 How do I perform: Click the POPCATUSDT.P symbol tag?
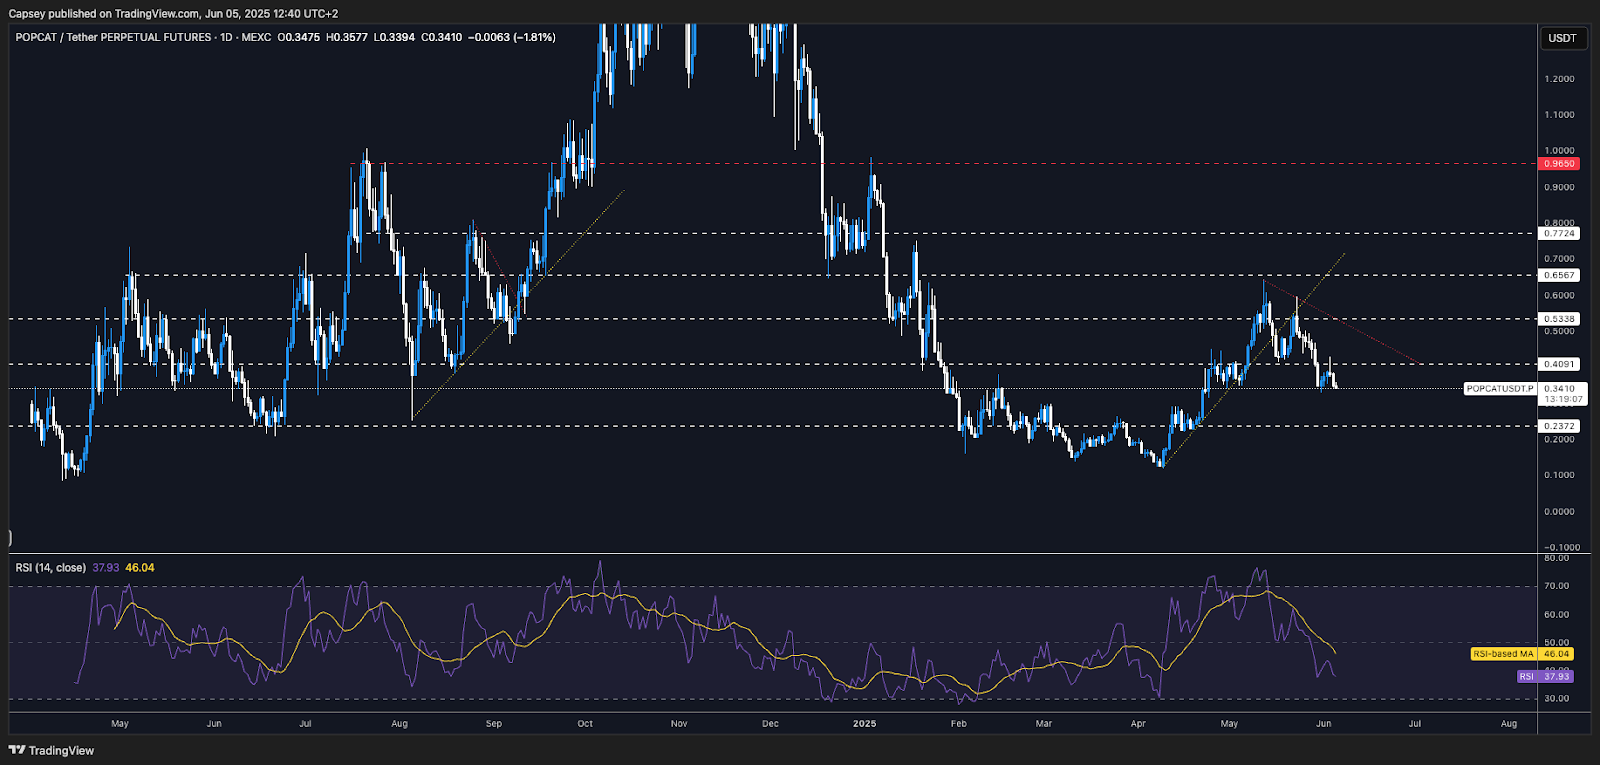click(x=1499, y=389)
